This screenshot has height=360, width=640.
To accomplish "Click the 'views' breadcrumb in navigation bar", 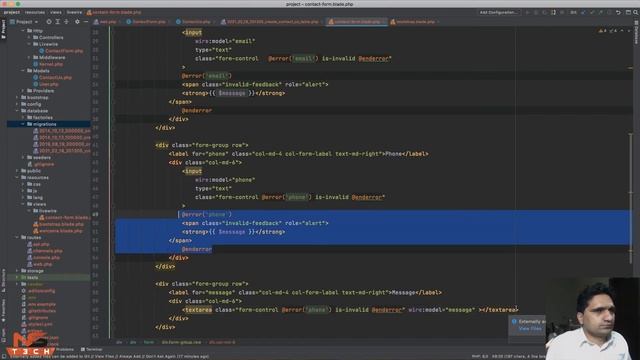I will point(56,13).
